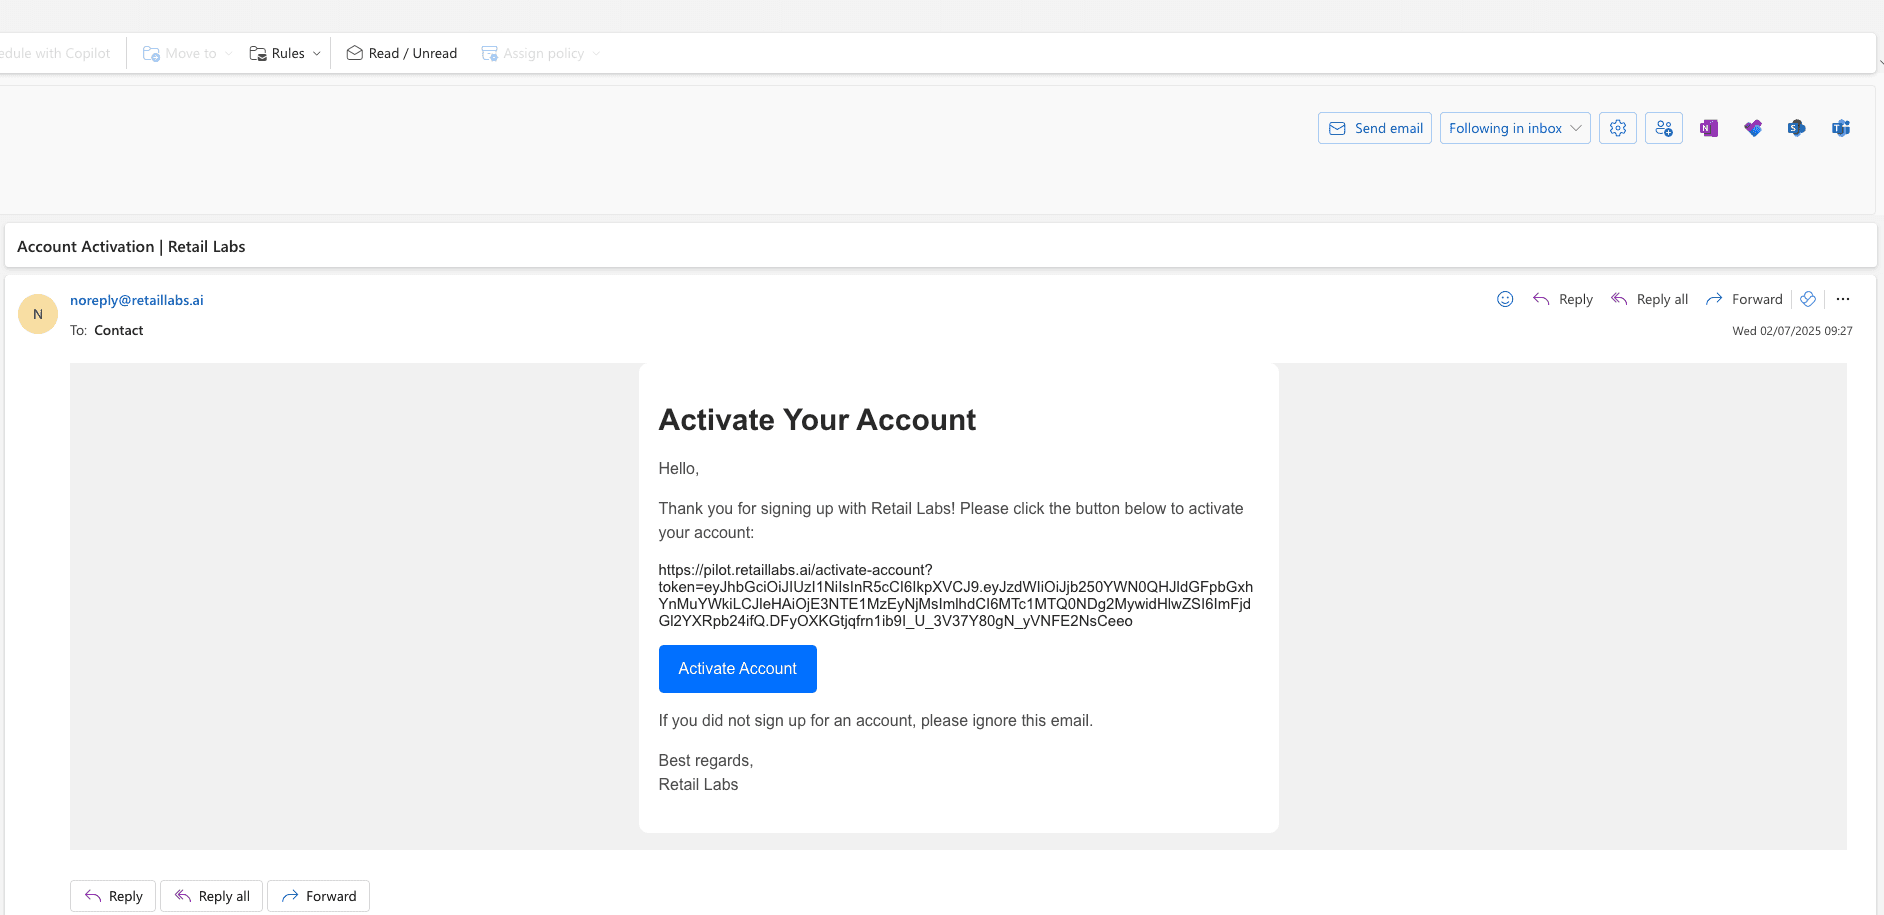
Task: Click the Hello, greeting line
Action: (x=679, y=469)
